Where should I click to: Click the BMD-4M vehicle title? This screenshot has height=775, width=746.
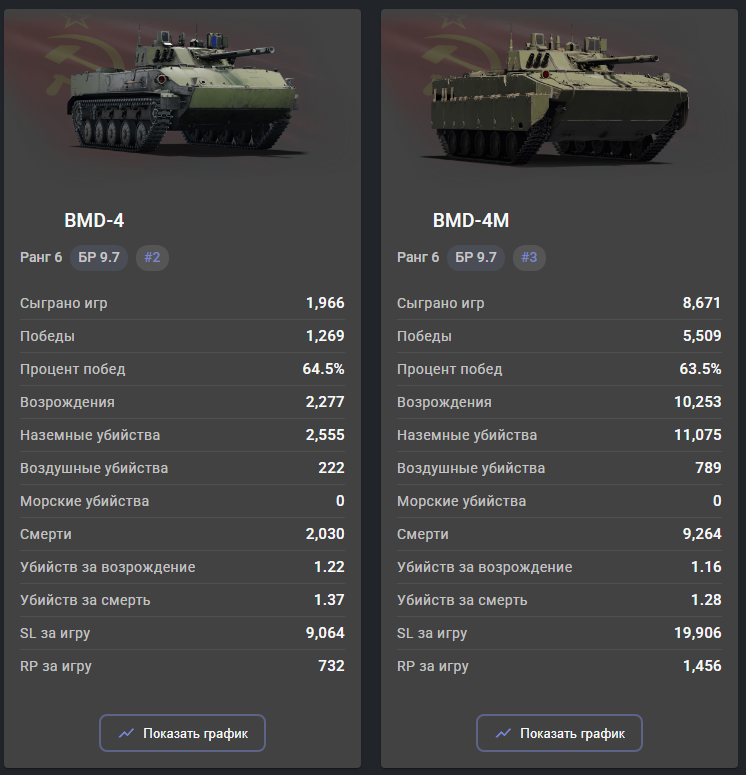coord(471,221)
